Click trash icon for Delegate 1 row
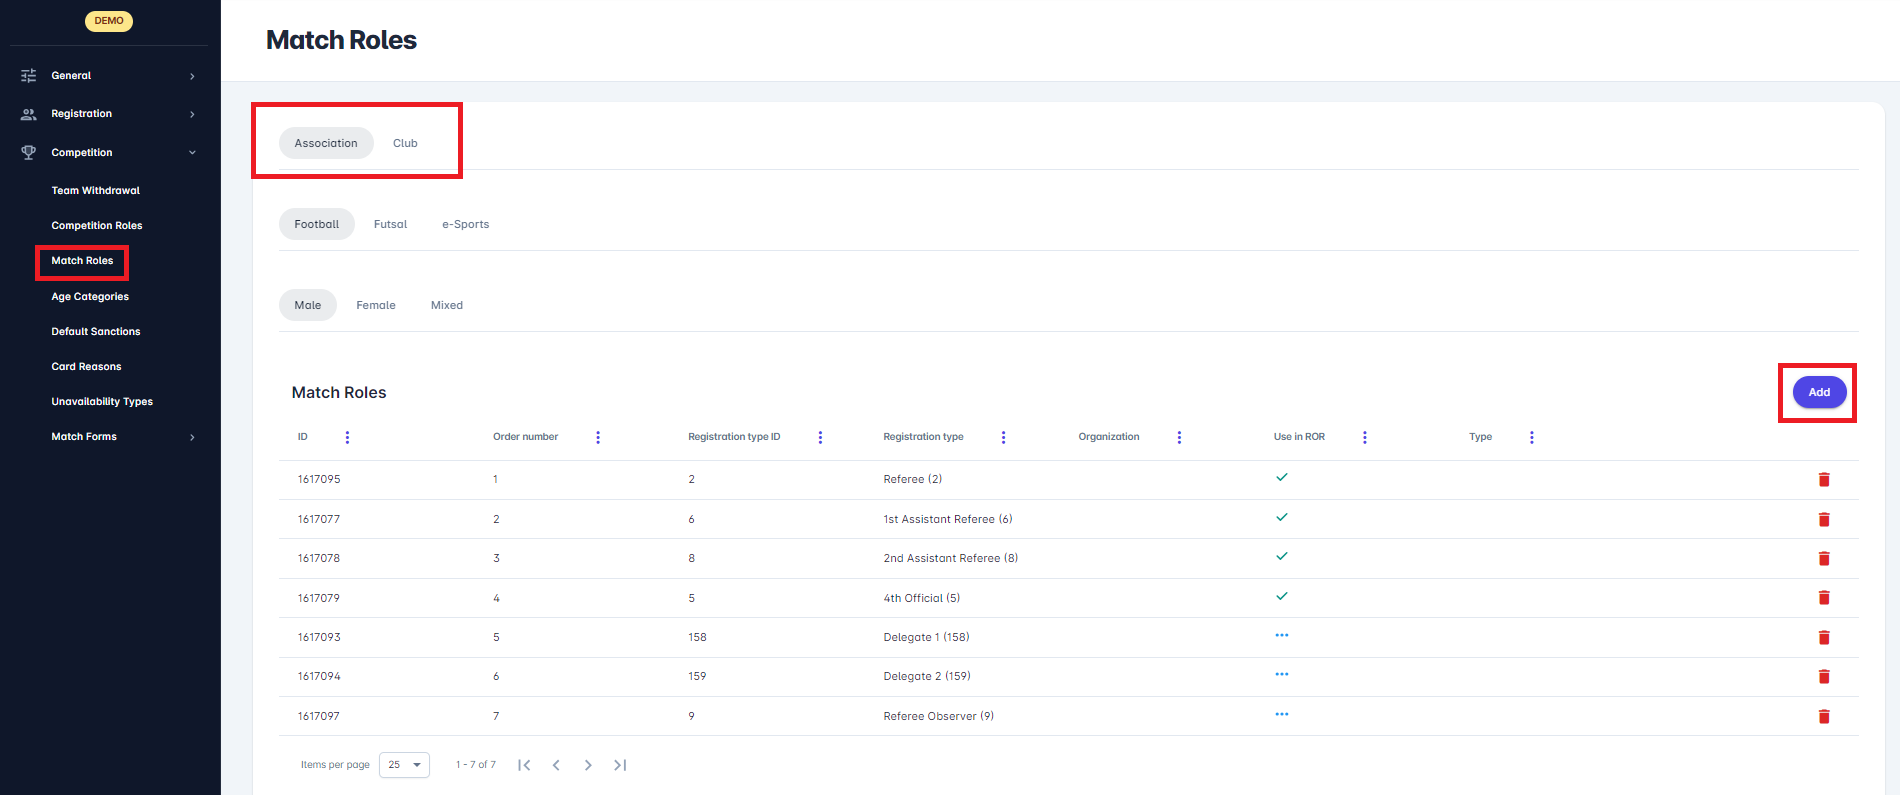 click(x=1823, y=638)
